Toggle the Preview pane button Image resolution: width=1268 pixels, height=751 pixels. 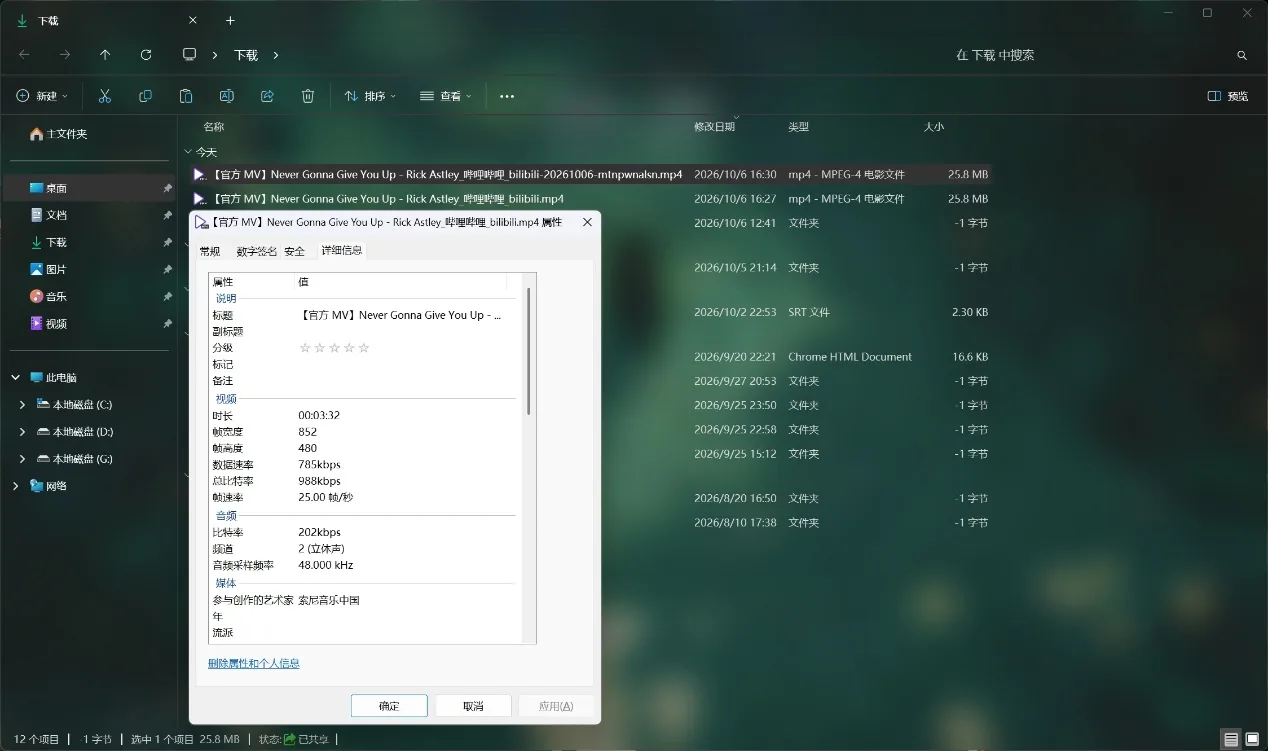coord(1228,96)
